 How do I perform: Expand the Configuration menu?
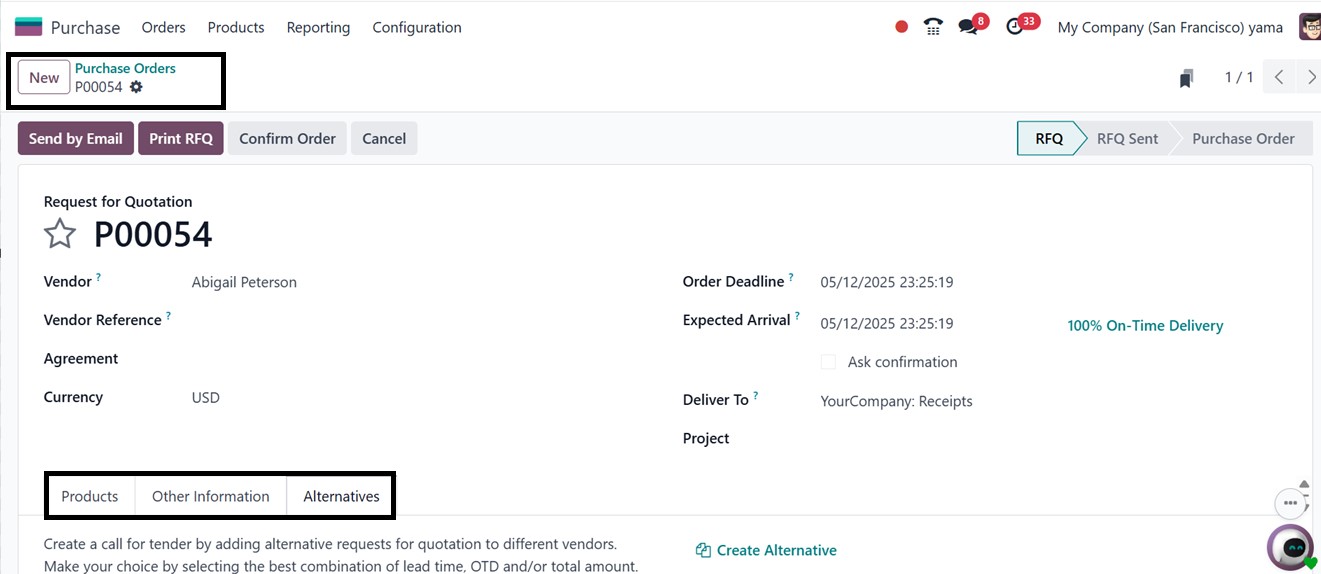coord(417,27)
